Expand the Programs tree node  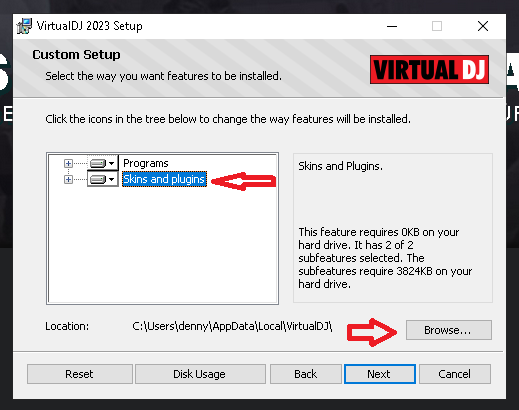68,163
